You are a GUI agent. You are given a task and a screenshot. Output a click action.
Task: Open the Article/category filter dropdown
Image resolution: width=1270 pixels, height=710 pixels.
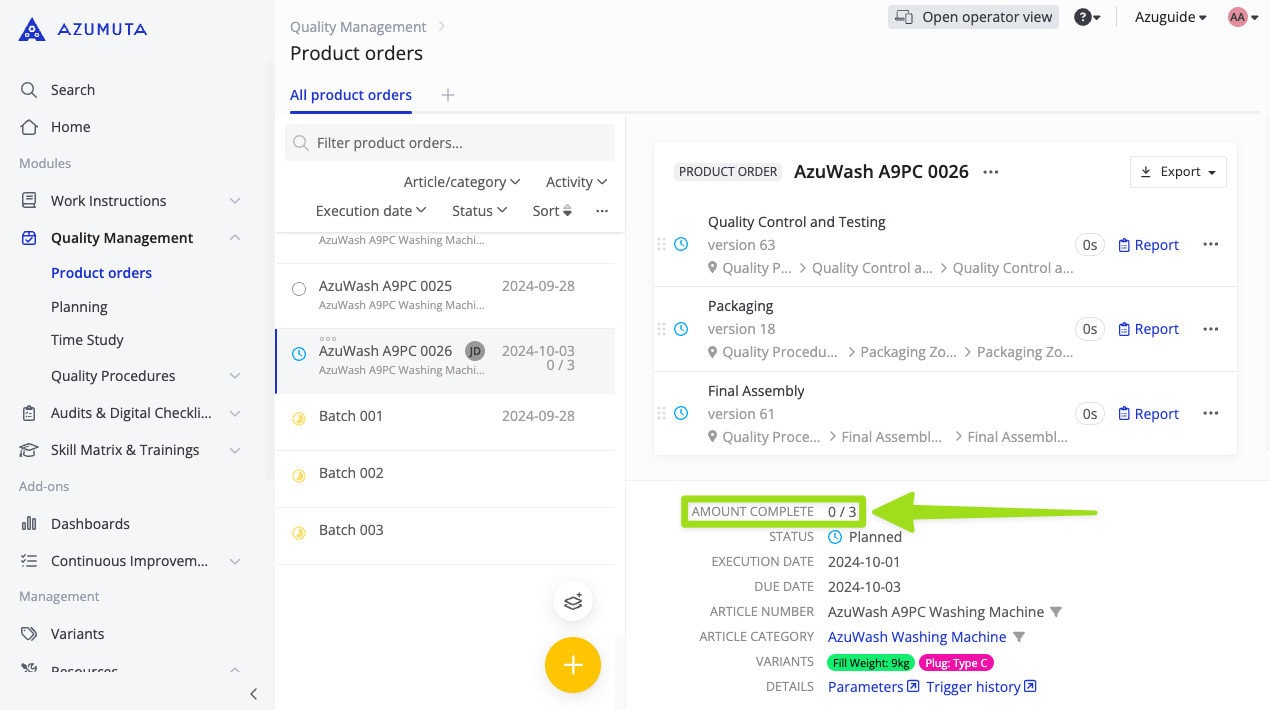pos(460,181)
